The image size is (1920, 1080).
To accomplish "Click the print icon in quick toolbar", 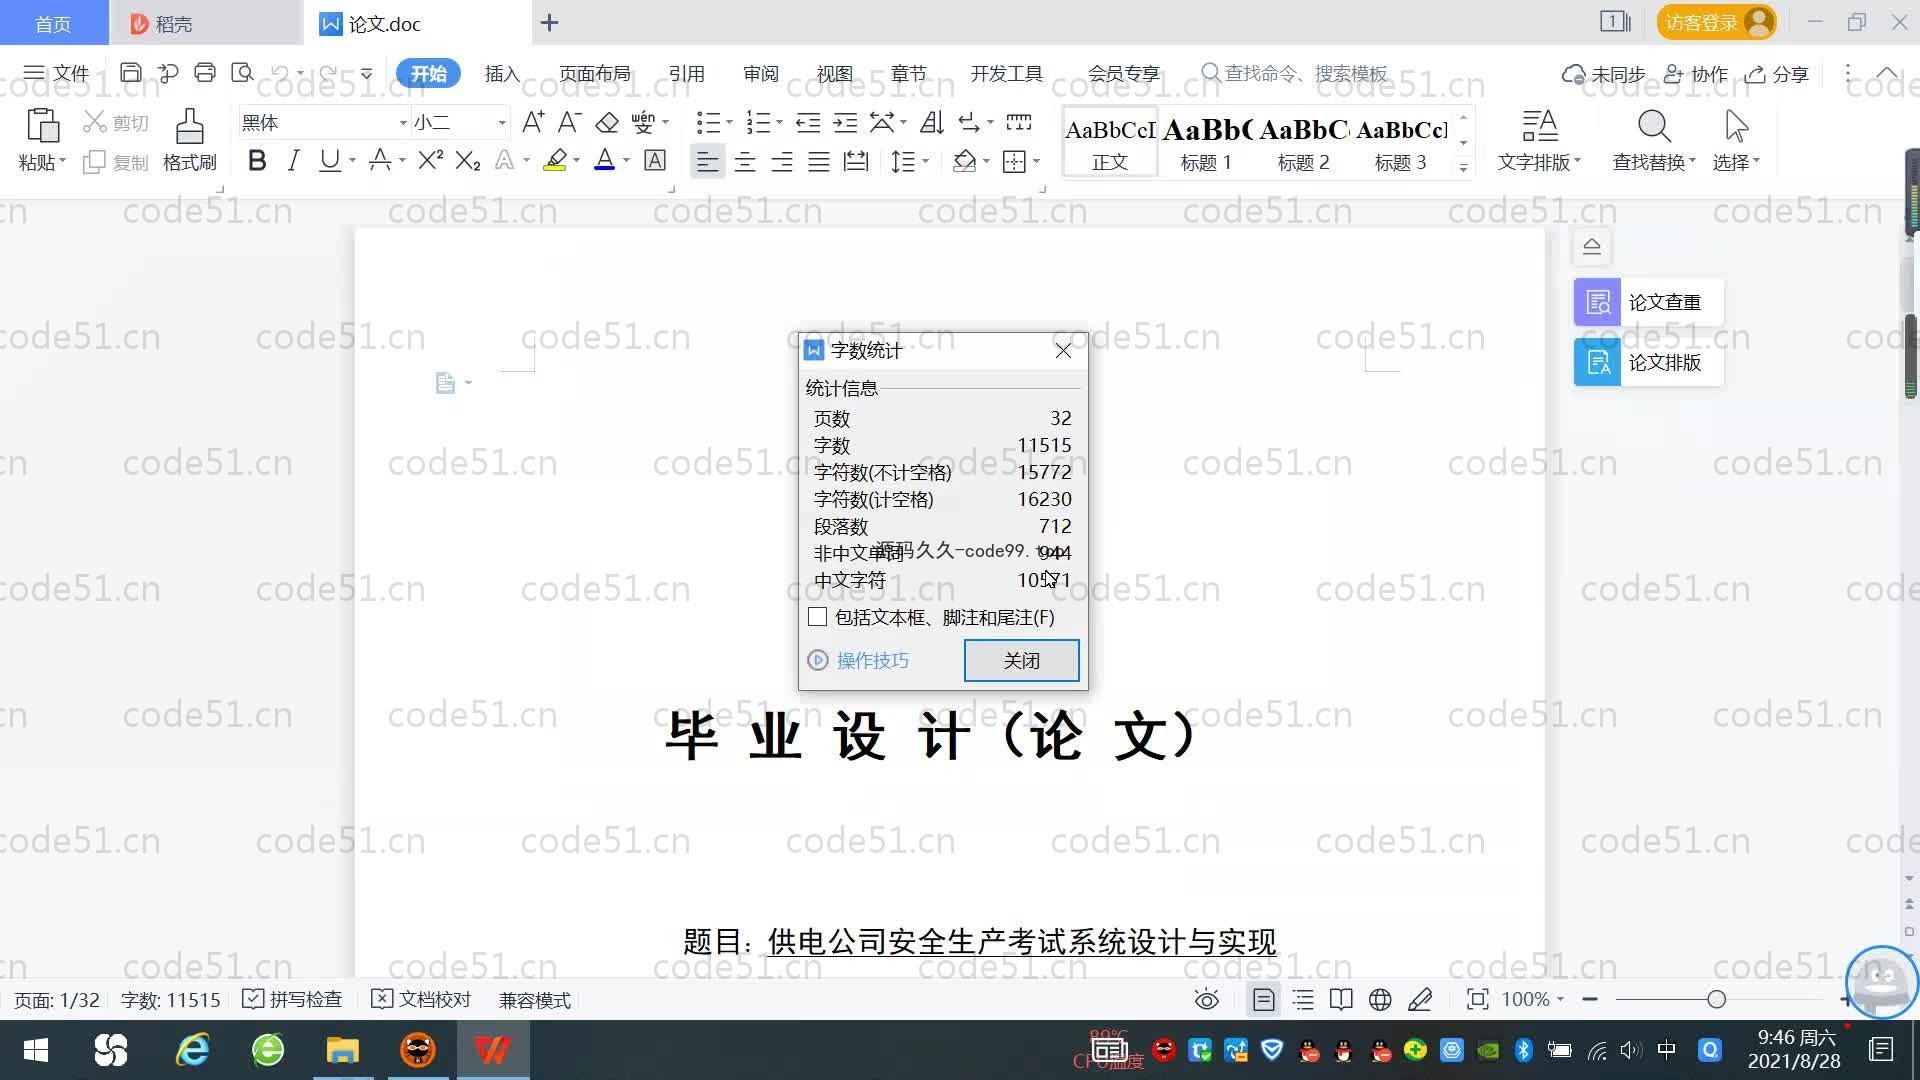I will pos(205,73).
